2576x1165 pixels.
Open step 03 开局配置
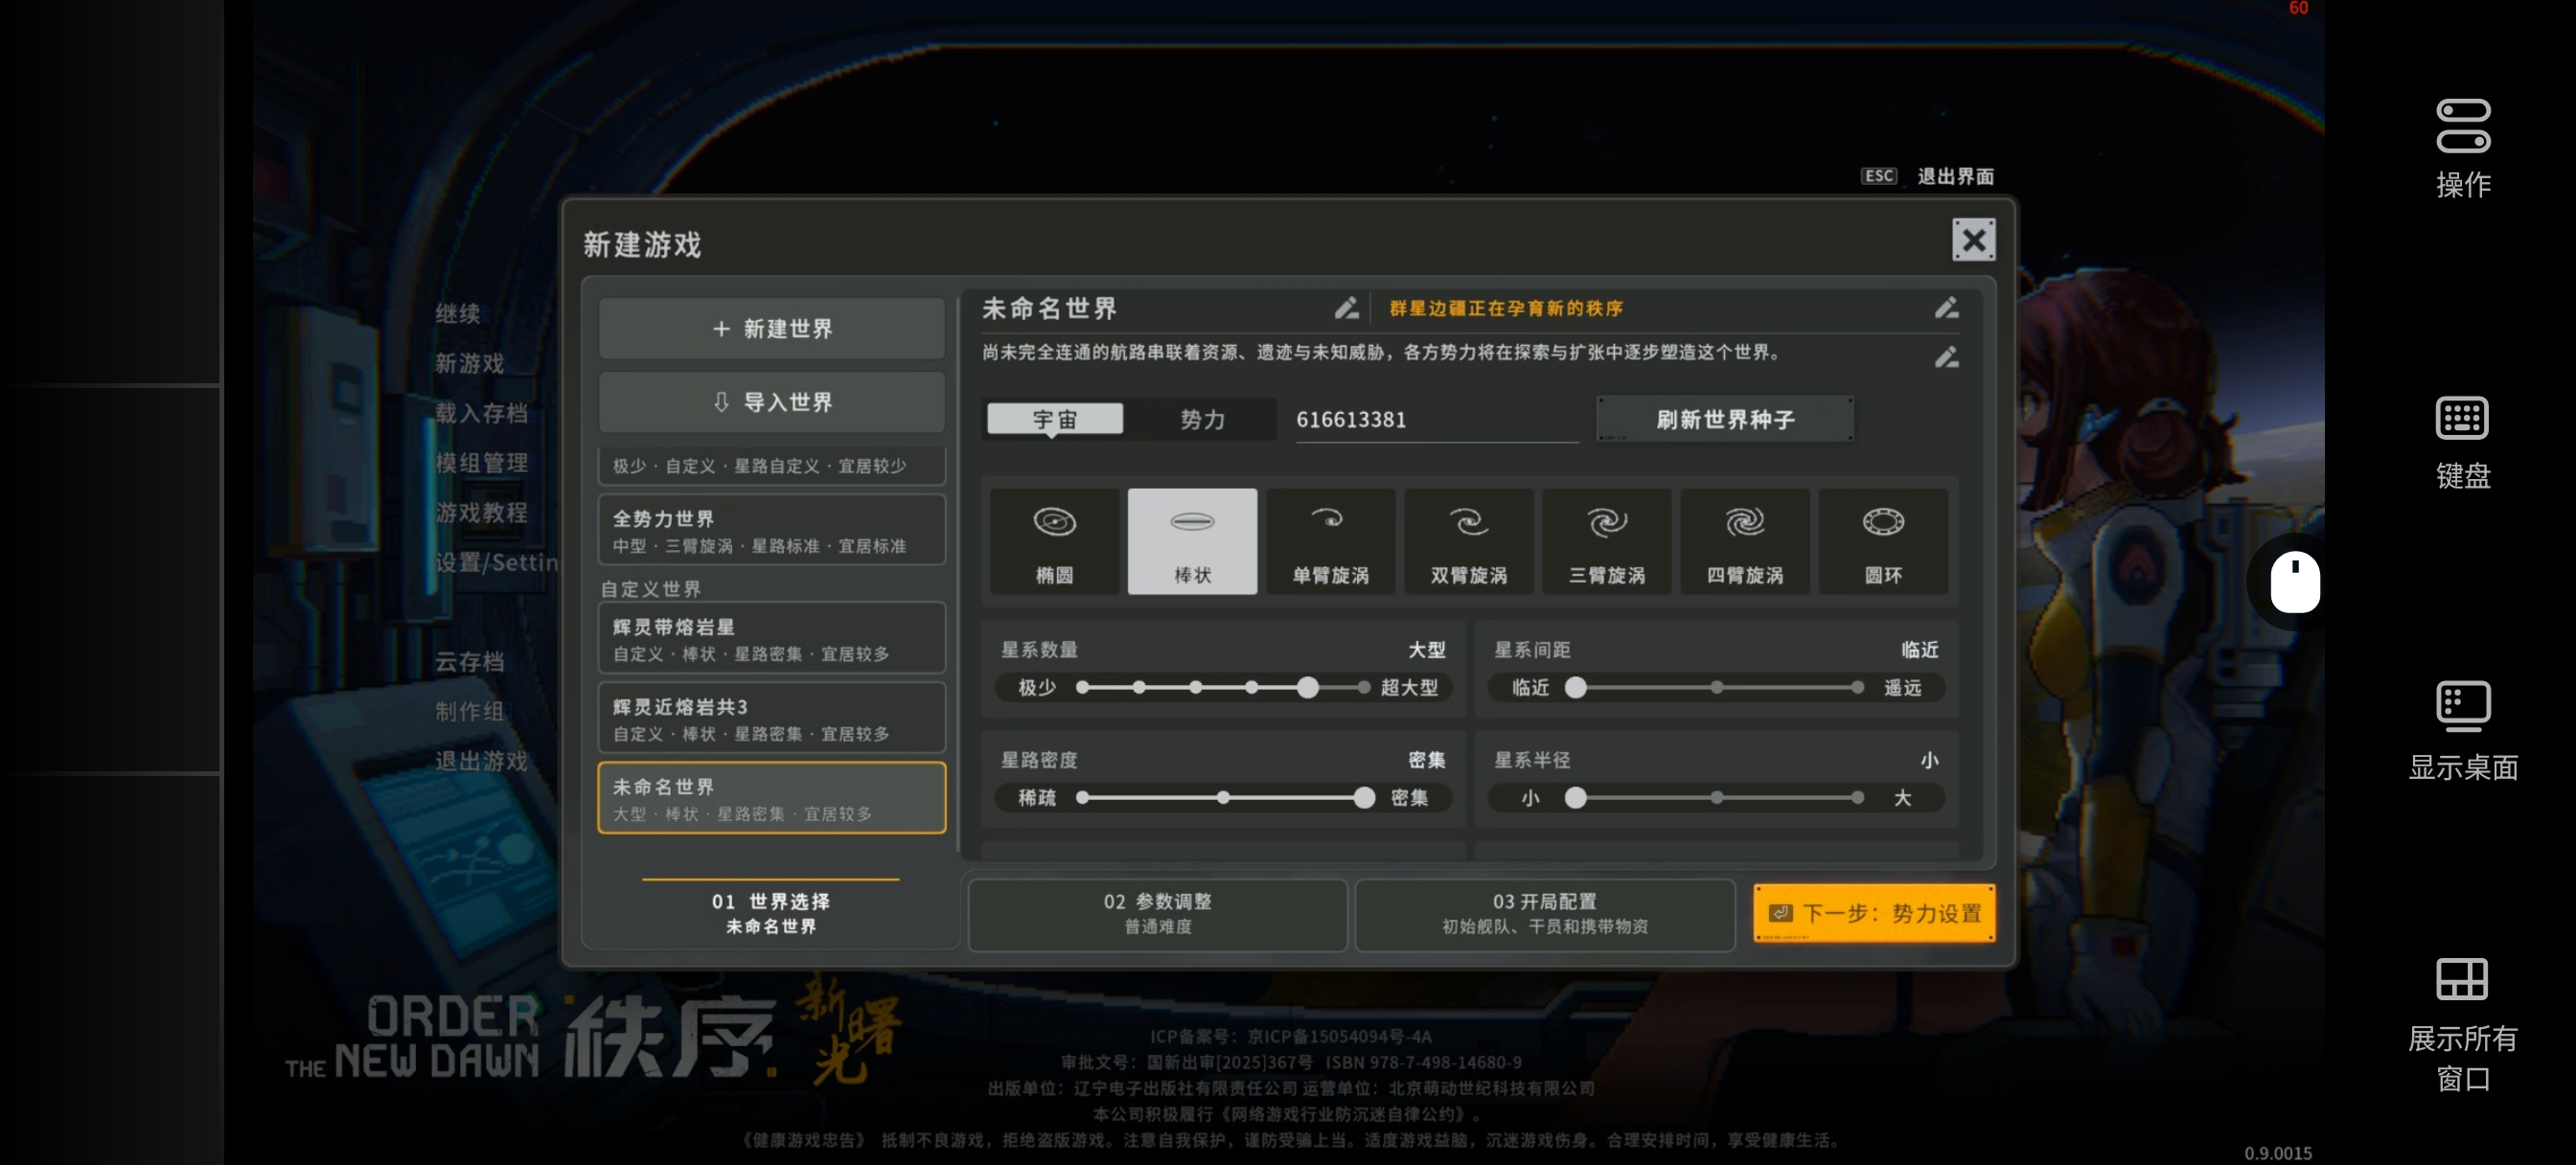tap(1544, 914)
